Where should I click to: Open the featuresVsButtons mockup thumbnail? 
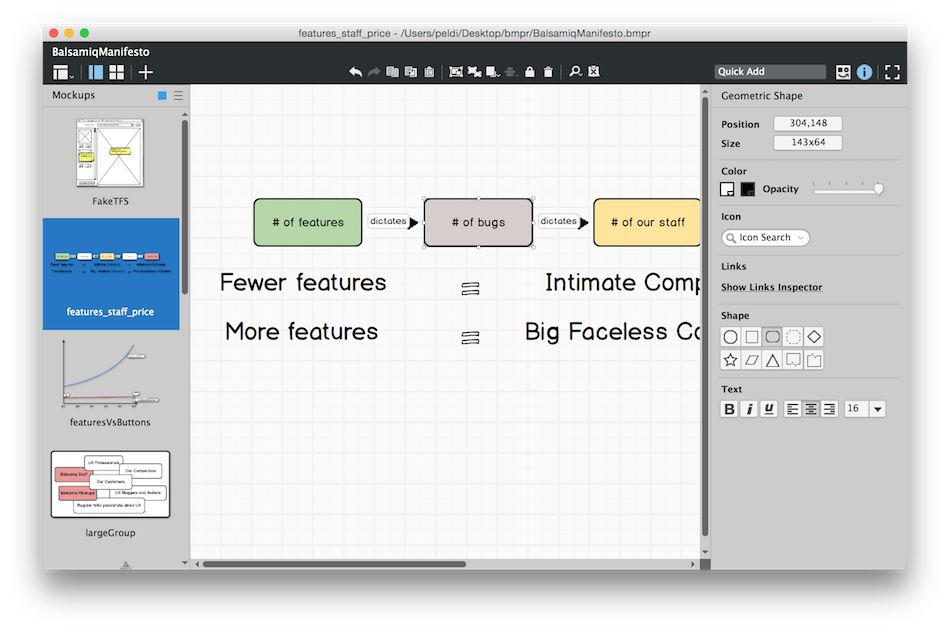[110, 375]
